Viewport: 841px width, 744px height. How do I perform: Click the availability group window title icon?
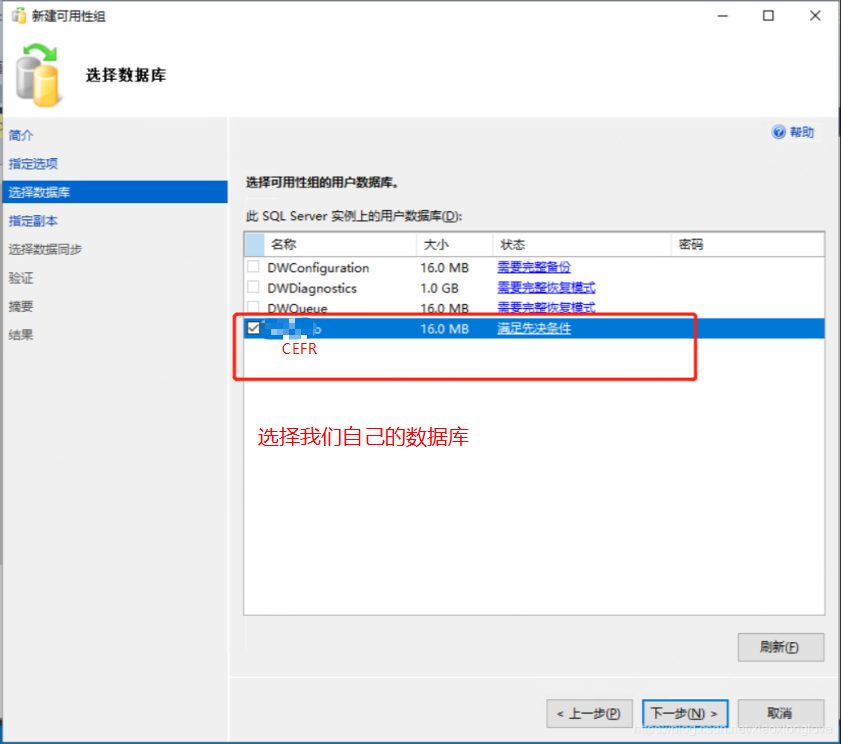click(x=19, y=16)
